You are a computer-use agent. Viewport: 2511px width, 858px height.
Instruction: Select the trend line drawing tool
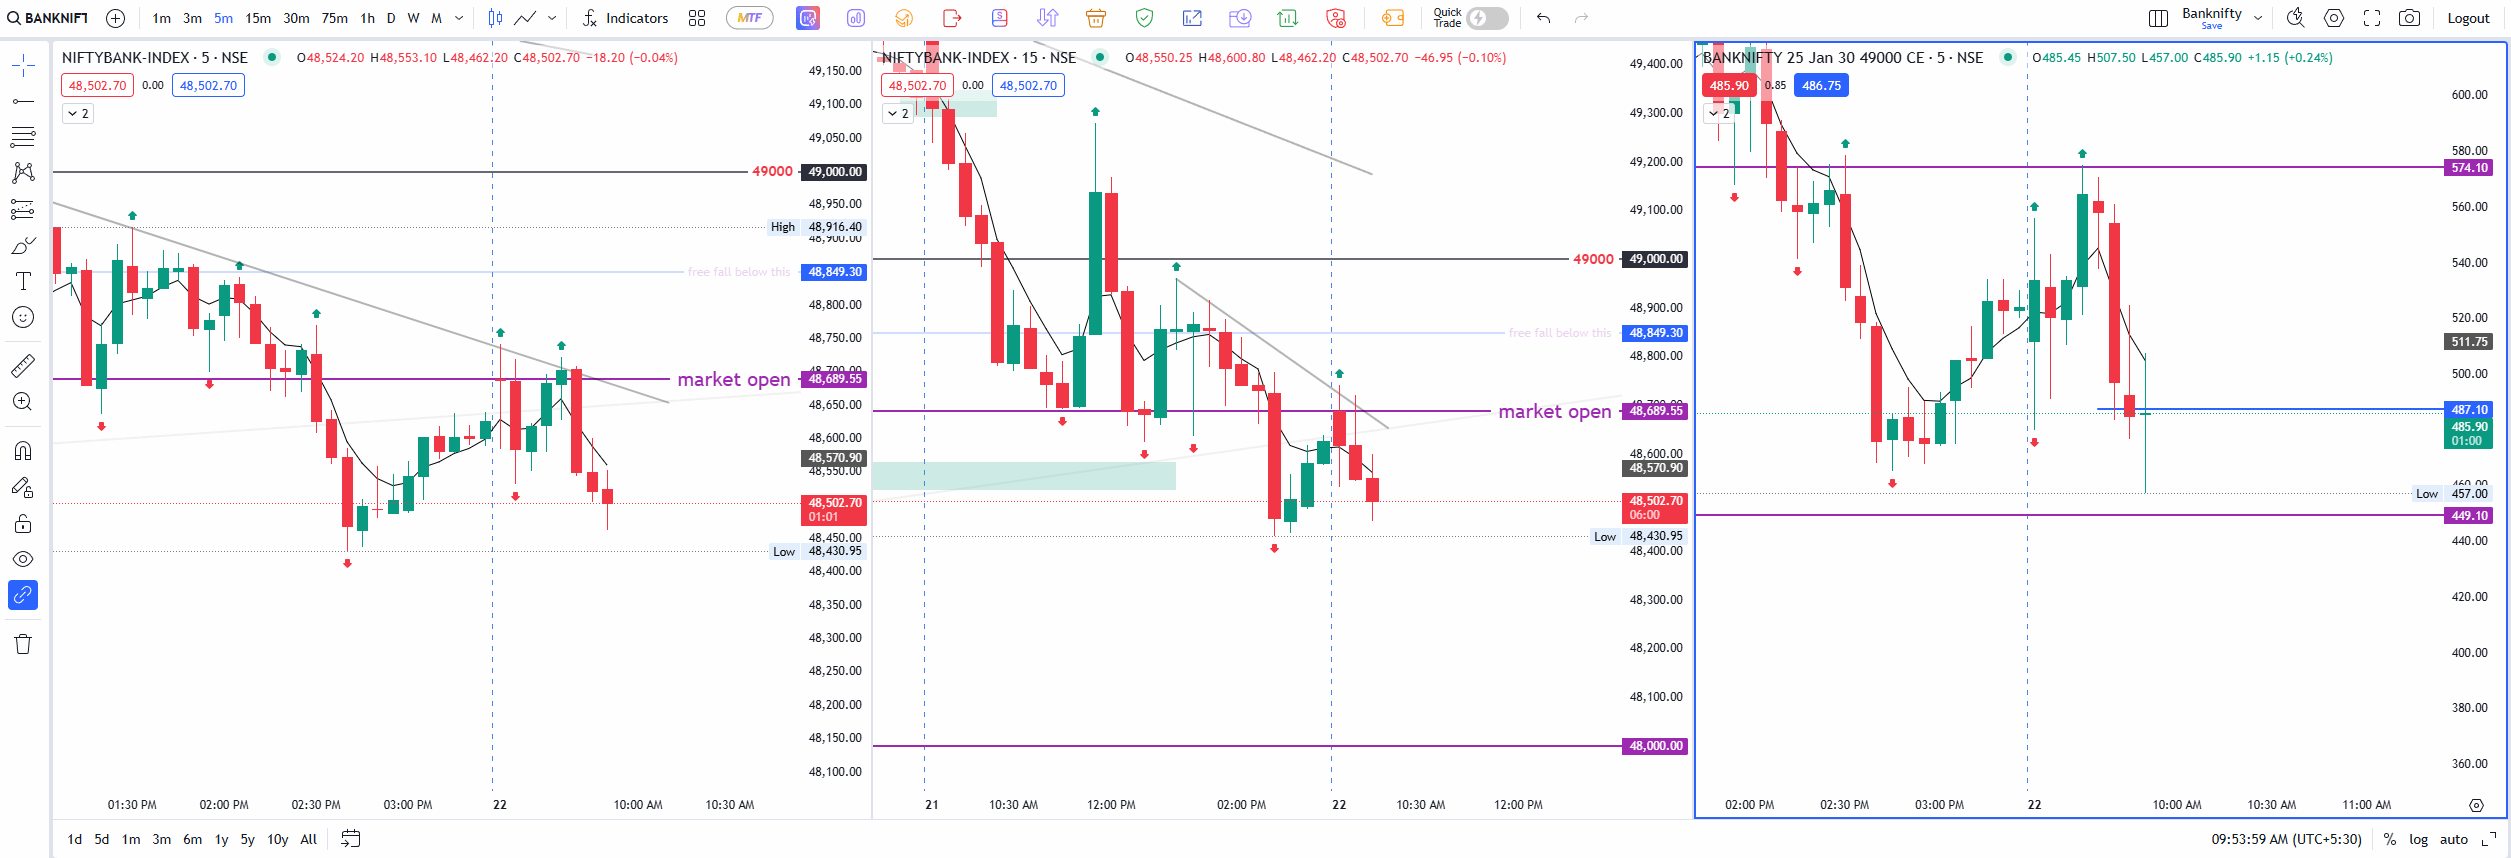pos(23,101)
